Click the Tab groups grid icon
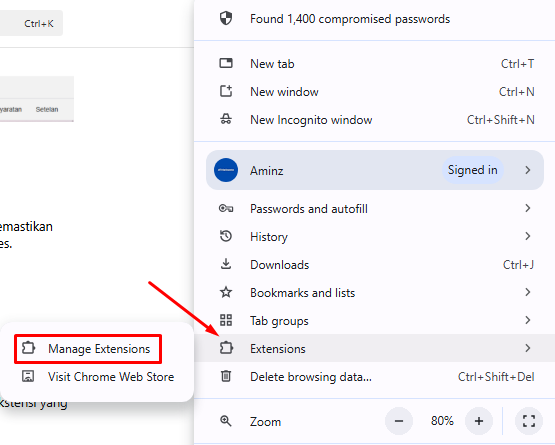 [x=226, y=320]
